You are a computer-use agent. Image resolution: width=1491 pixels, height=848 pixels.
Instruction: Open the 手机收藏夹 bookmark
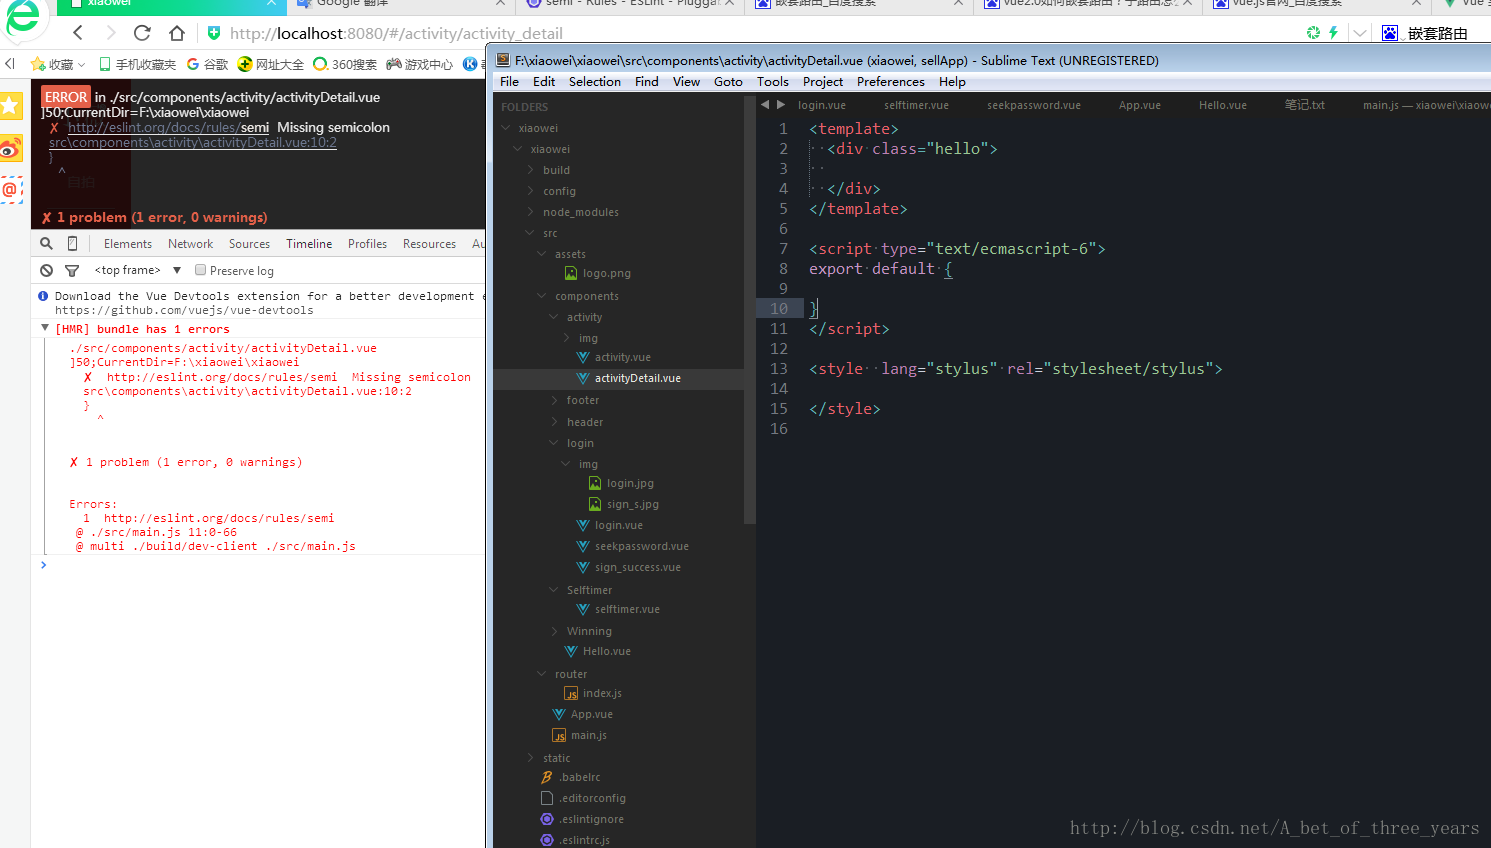point(136,64)
